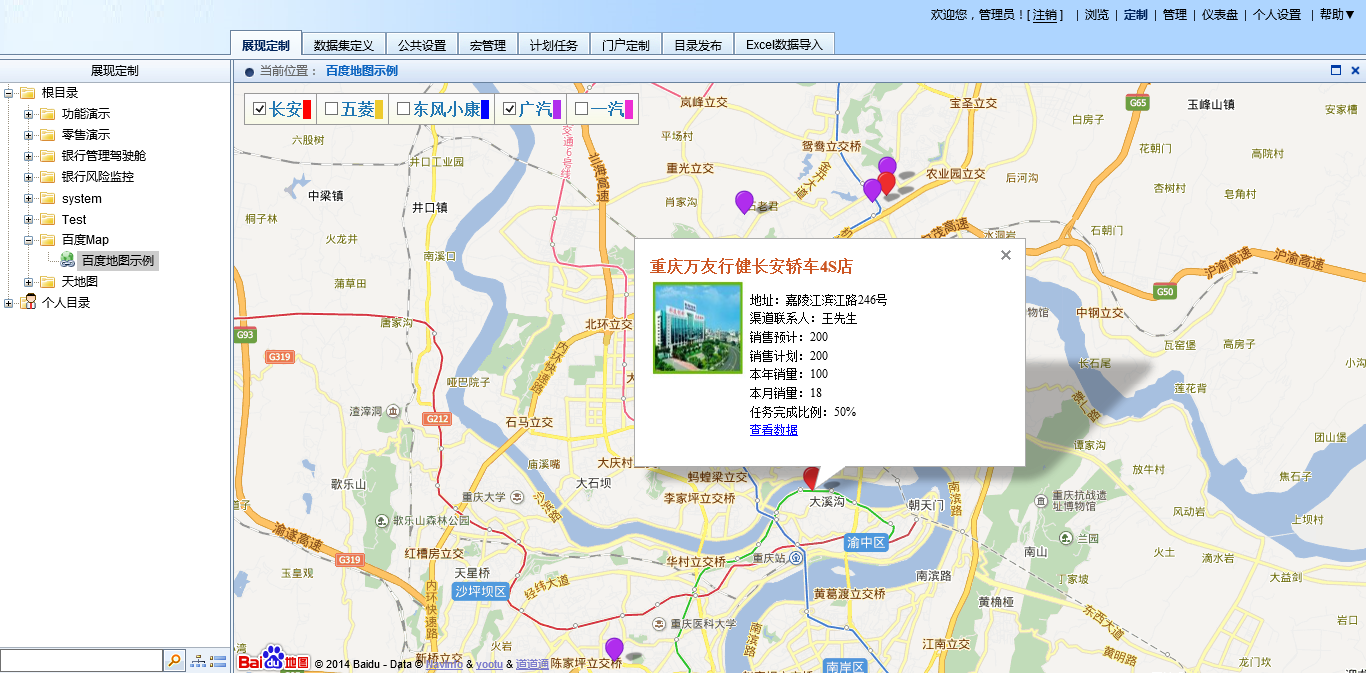Click the NavInfo attribution link
The height and width of the screenshot is (673, 1366).
tap(444, 664)
